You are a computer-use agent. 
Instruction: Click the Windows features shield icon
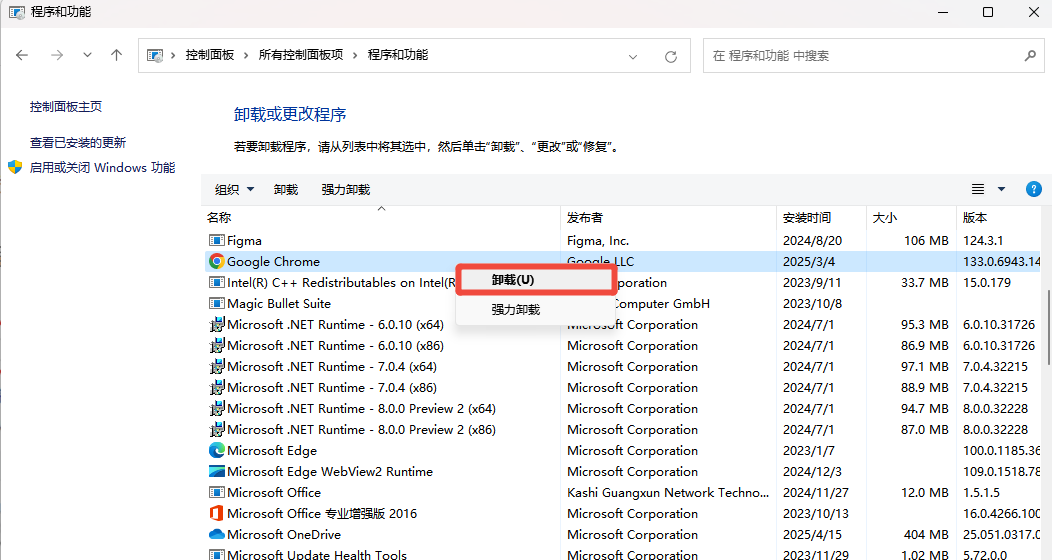point(15,167)
